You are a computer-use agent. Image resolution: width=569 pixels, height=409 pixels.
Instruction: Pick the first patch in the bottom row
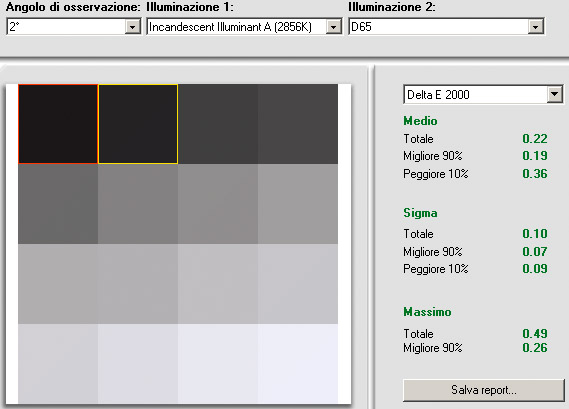pyautogui.click(x=58, y=364)
